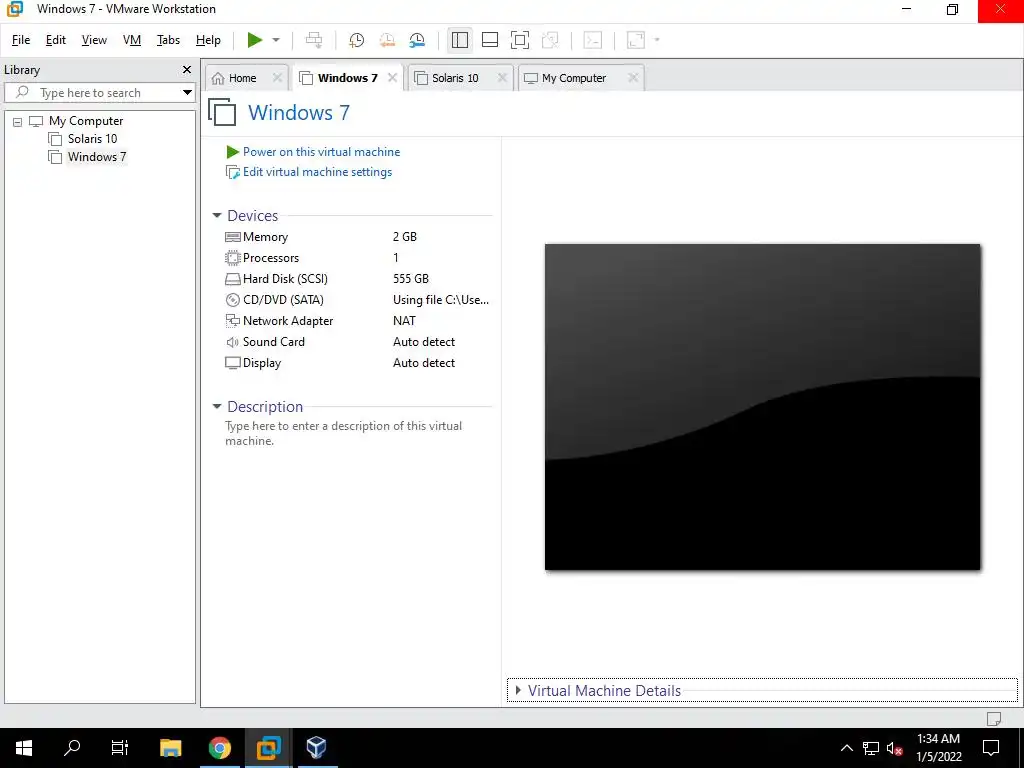Select Solaris 10 in the Library tree

coord(92,138)
